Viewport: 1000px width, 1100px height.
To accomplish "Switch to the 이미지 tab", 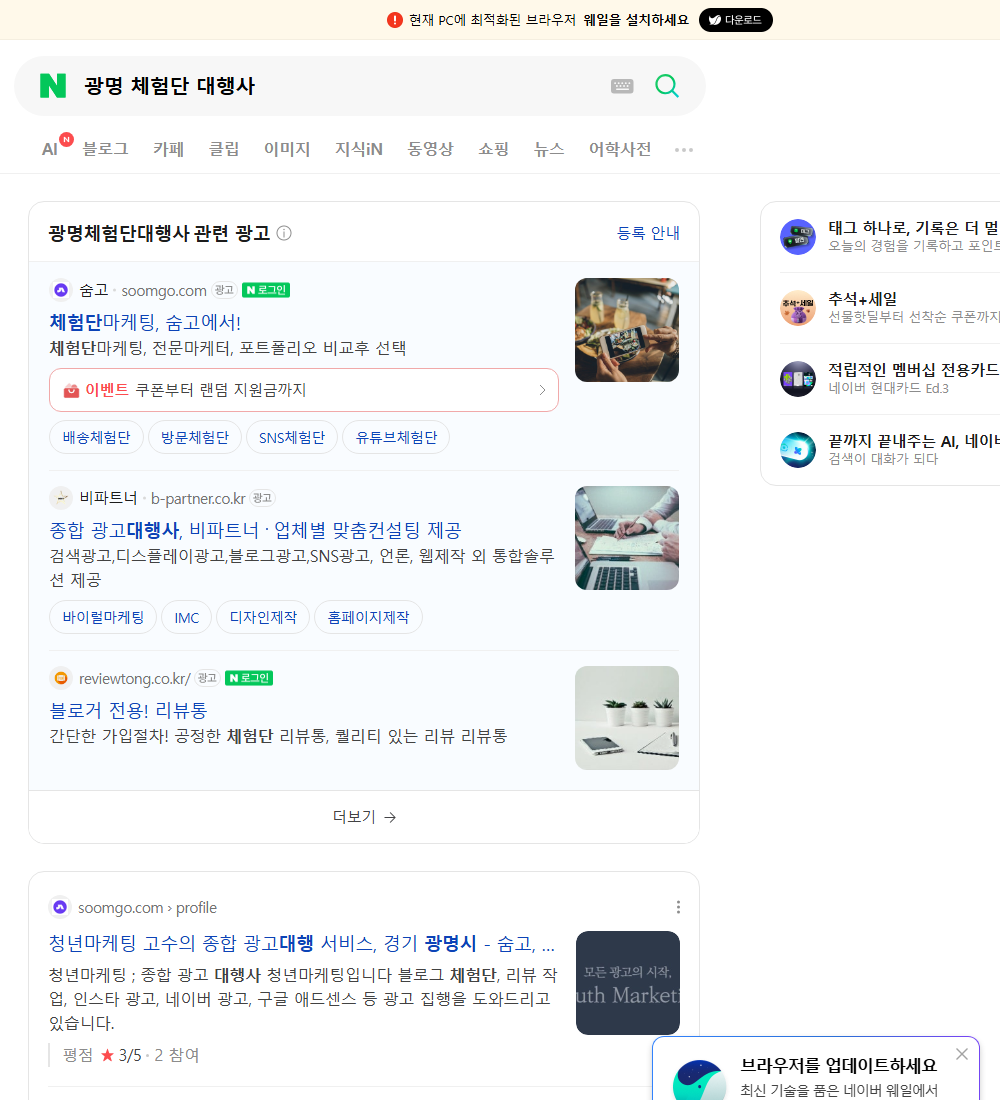I will pyautogui.click(x=287, y=149).
